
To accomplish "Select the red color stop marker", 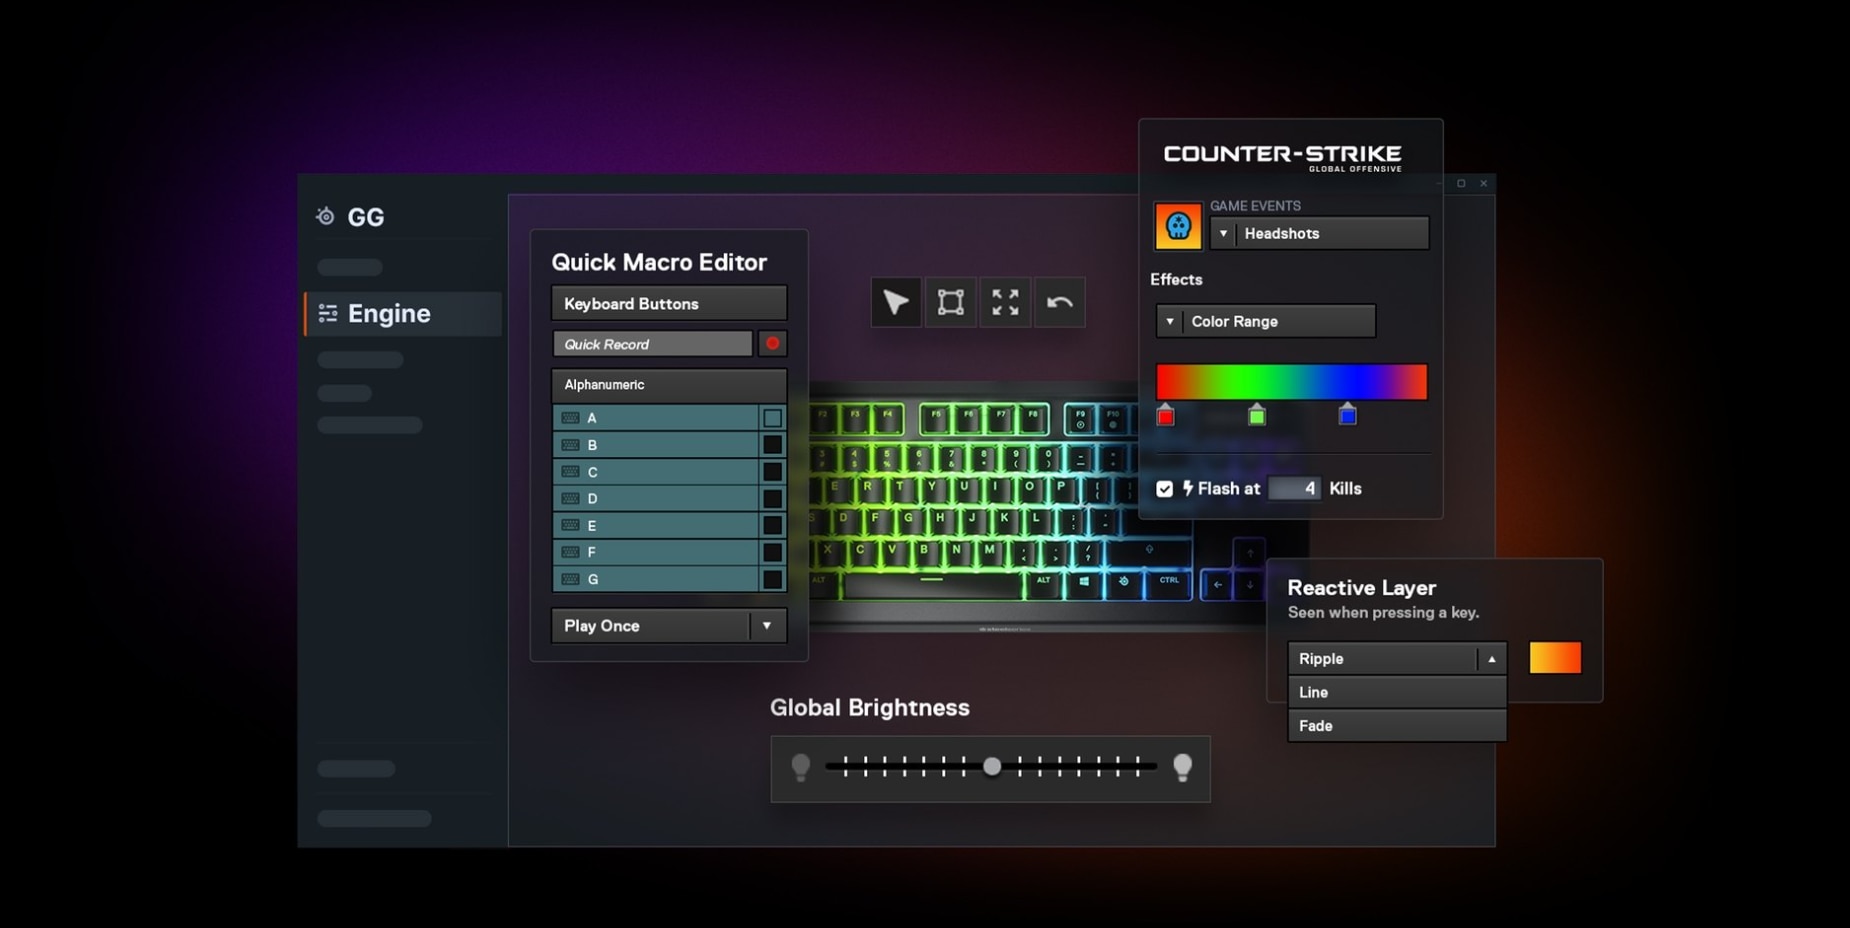I will [1165, 415].
